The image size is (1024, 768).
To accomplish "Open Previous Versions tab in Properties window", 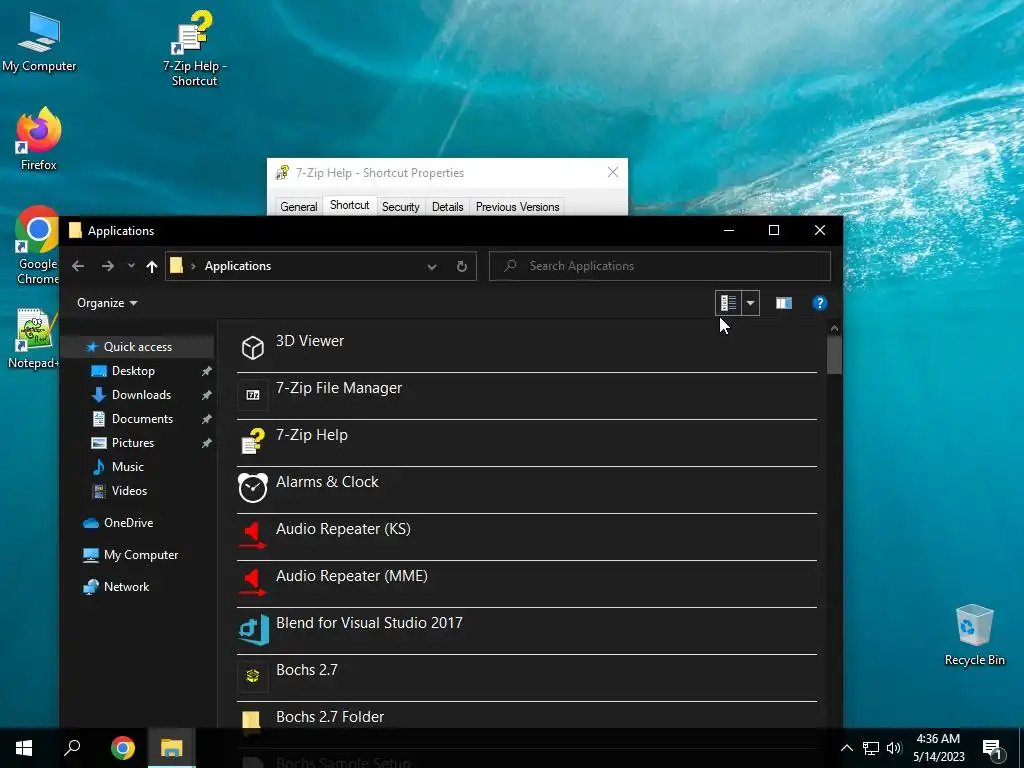I will pyautogui.click(x=517, y=207).
